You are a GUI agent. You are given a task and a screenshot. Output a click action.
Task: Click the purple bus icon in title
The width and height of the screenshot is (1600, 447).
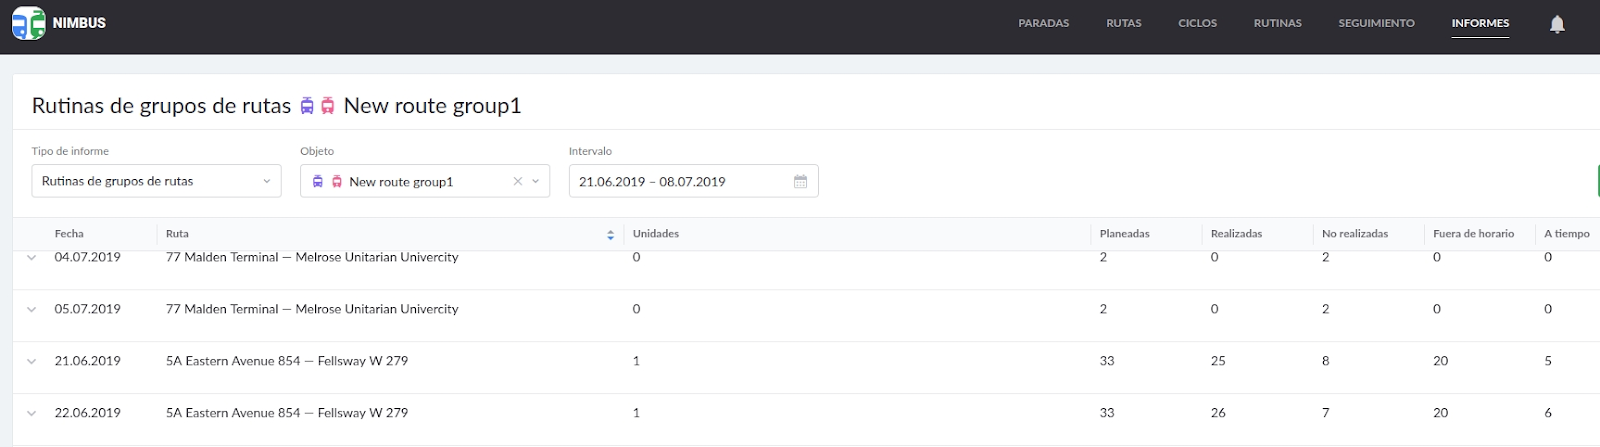click(x=307, y=106)
